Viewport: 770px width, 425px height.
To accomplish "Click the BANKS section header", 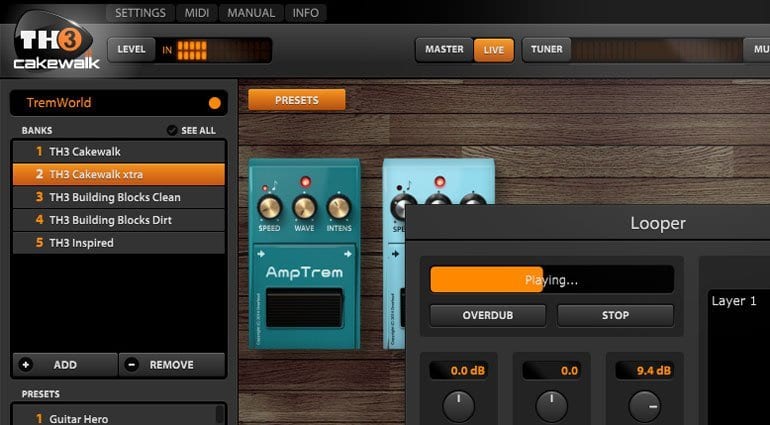I will click(37, 131).
